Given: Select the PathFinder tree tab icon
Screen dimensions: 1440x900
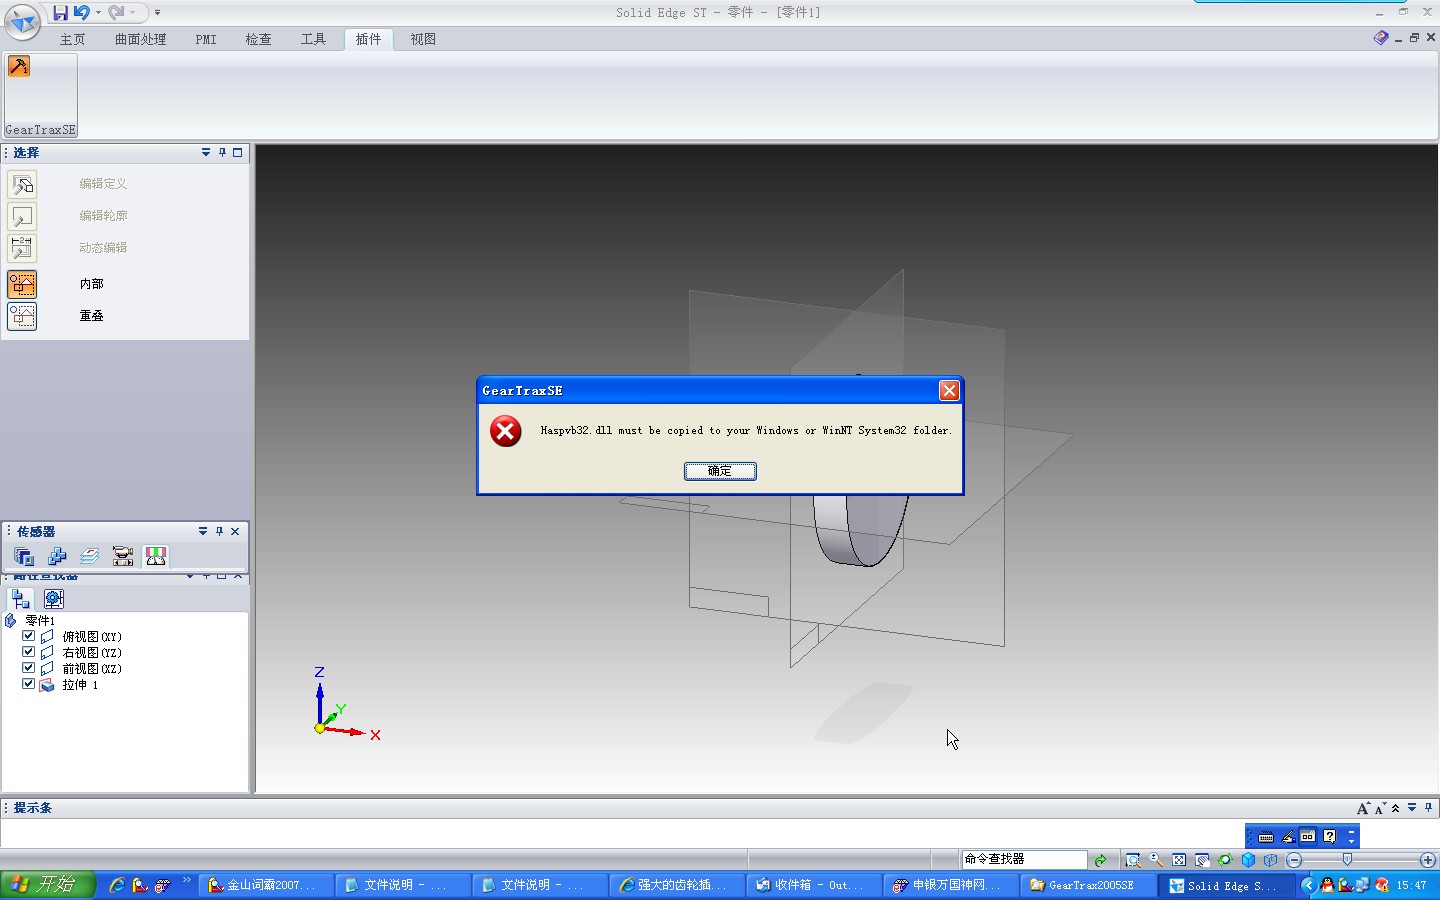Looking at the screenshot, I should [x=21, y=599].
